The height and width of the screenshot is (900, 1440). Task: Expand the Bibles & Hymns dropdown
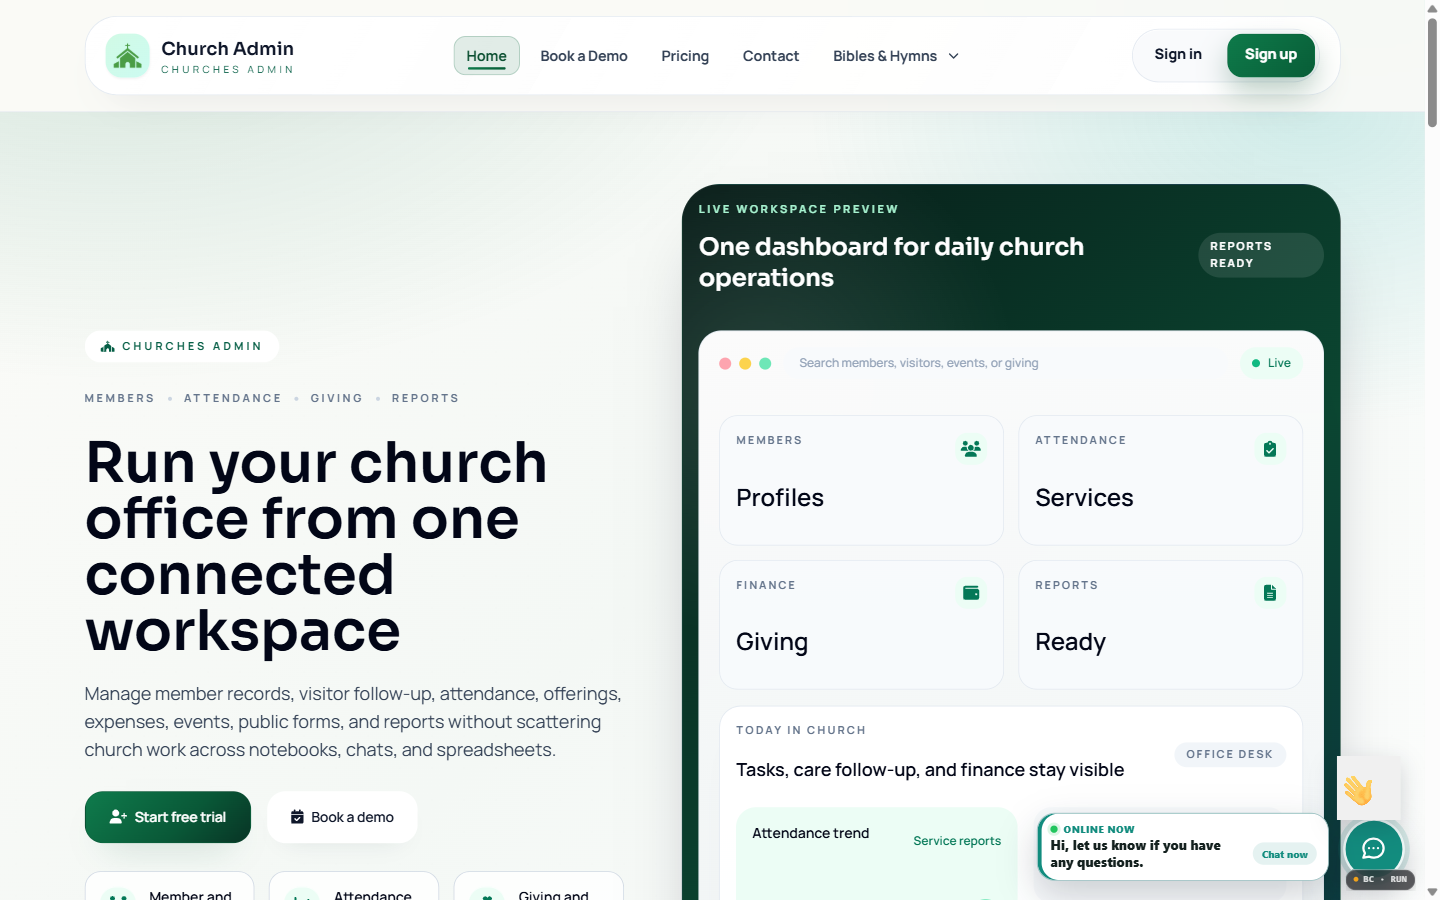(896, 56)
